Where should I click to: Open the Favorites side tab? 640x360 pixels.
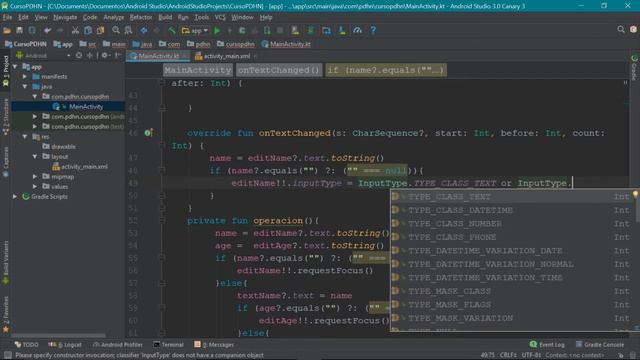[x=6, y=314]
